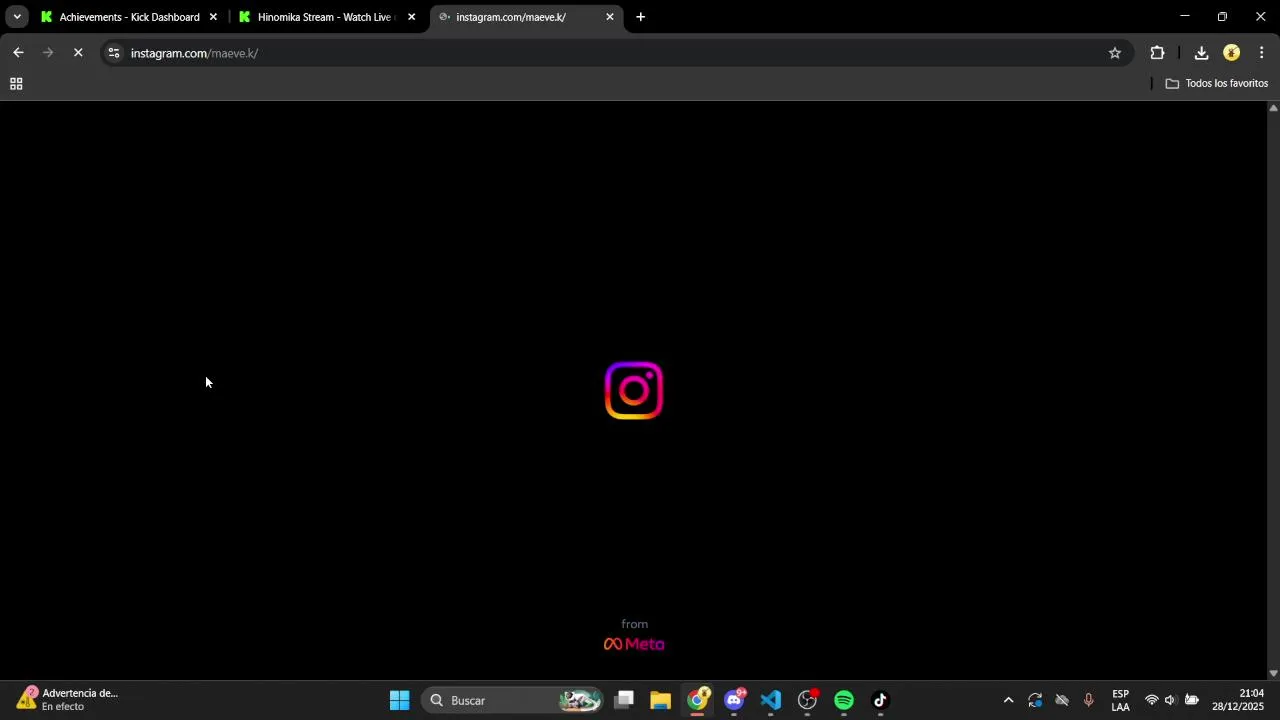Open the apps grid in bookmarks bar
1280x720 pixels.
16,84
